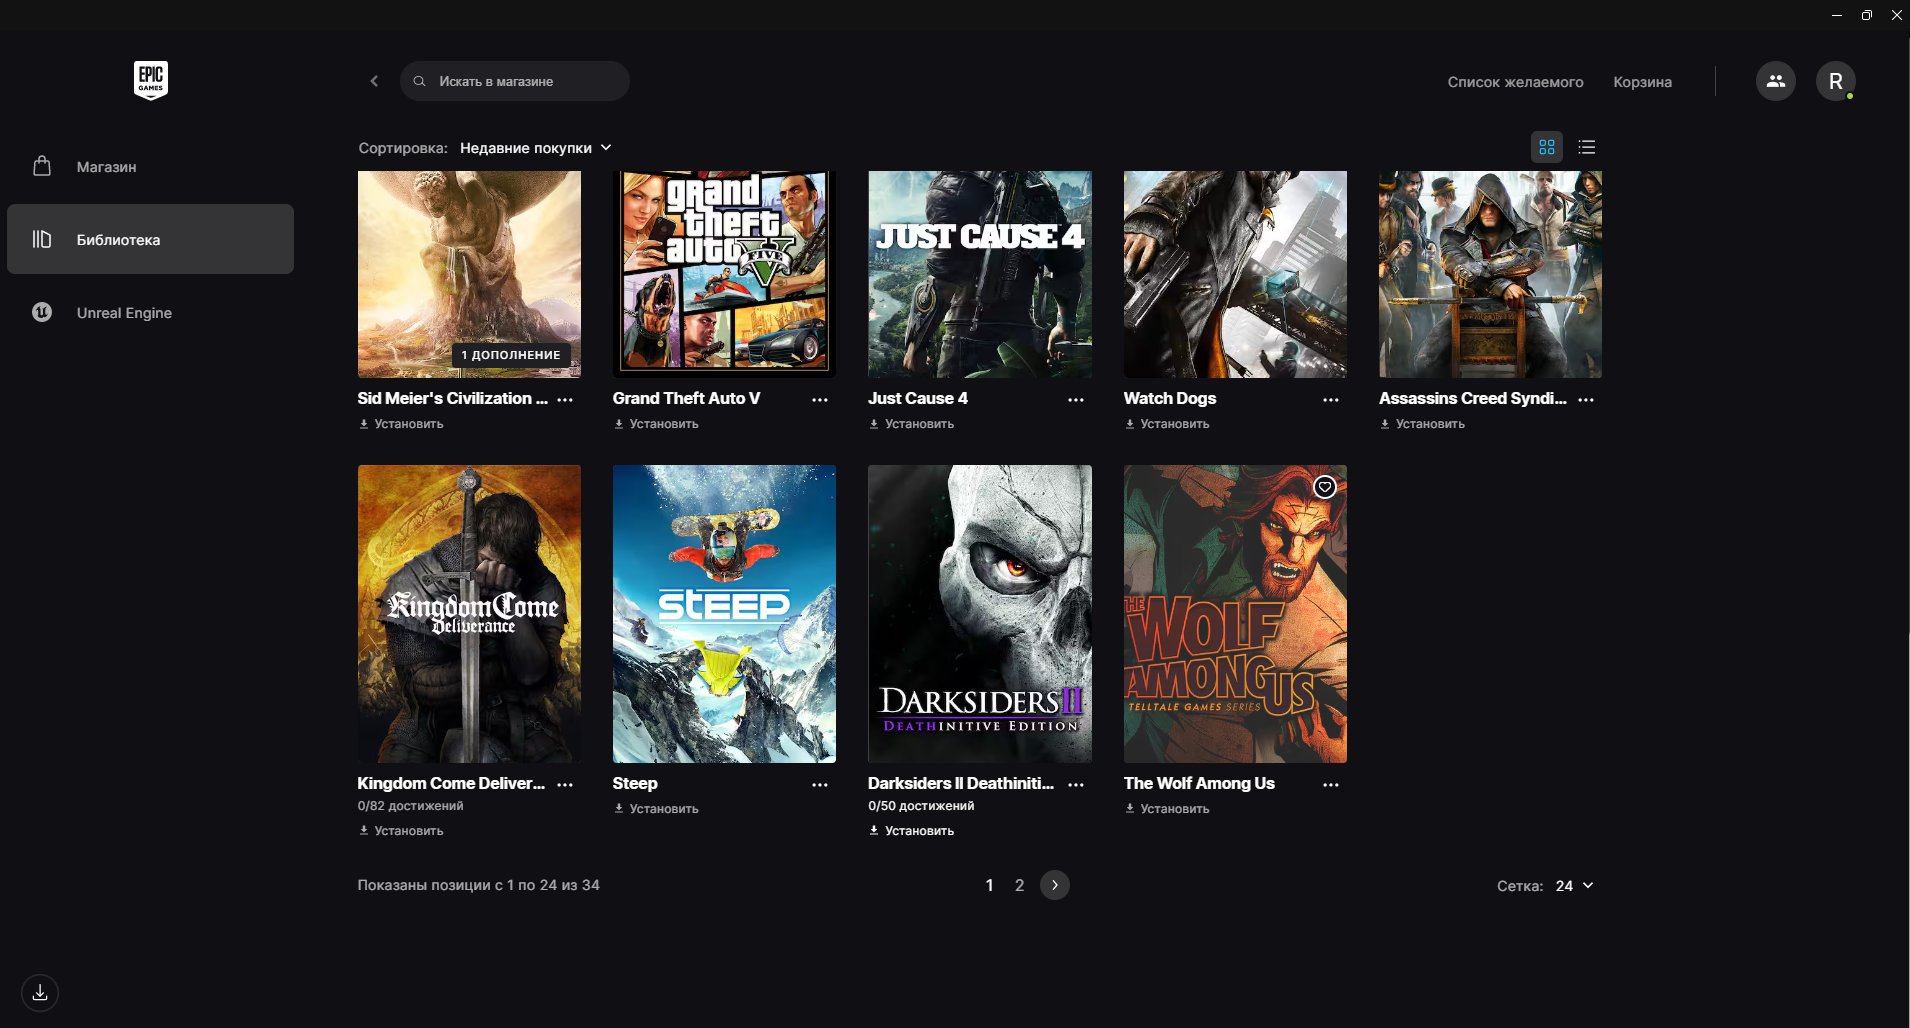Screen dimensions: 1910x1028
Task: Click the Just Cause 4 title text
Action: 918,398
